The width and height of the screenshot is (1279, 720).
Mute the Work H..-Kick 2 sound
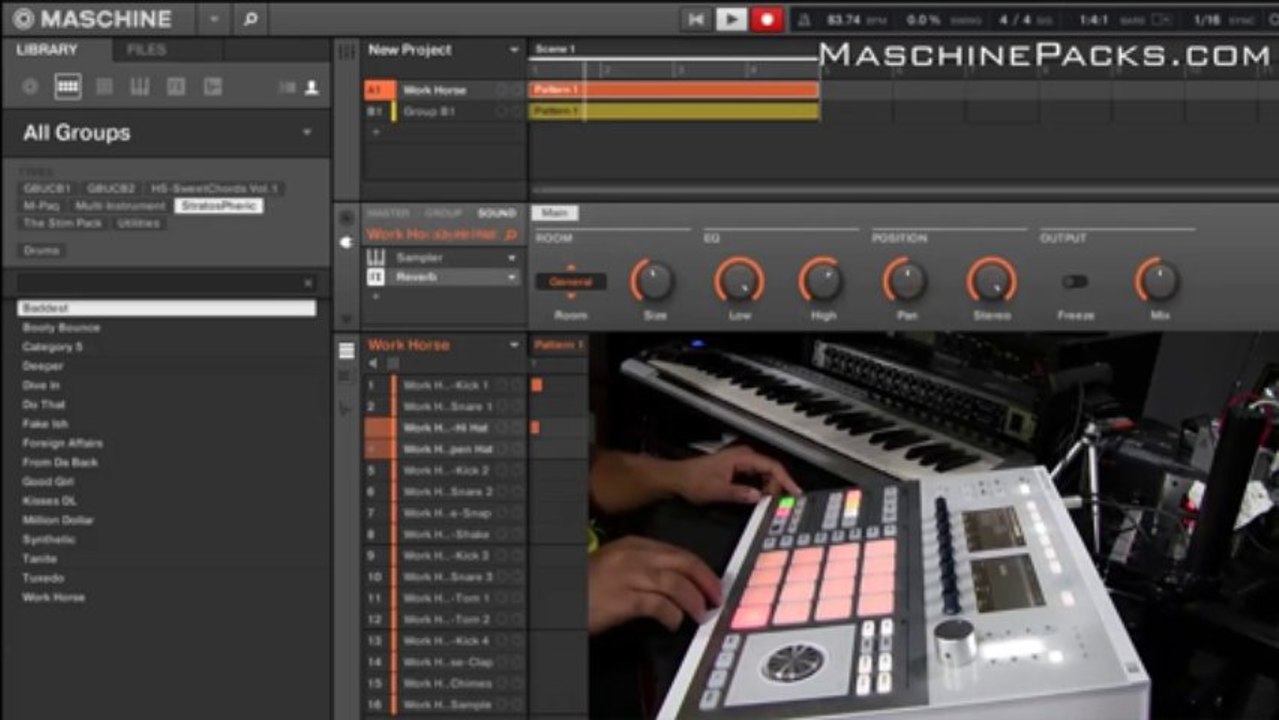pos(502,470)
